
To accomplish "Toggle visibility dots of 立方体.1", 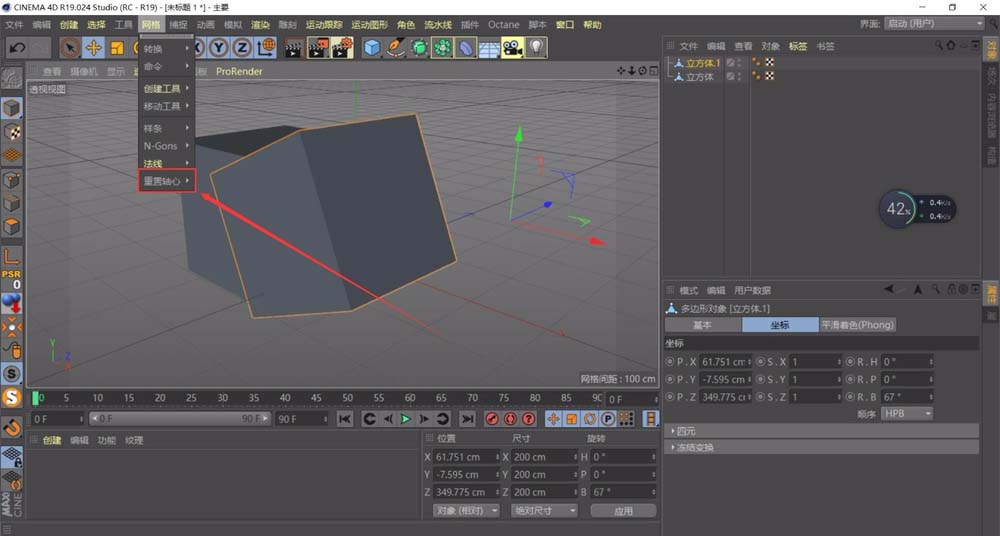I will tap(739, 63).
